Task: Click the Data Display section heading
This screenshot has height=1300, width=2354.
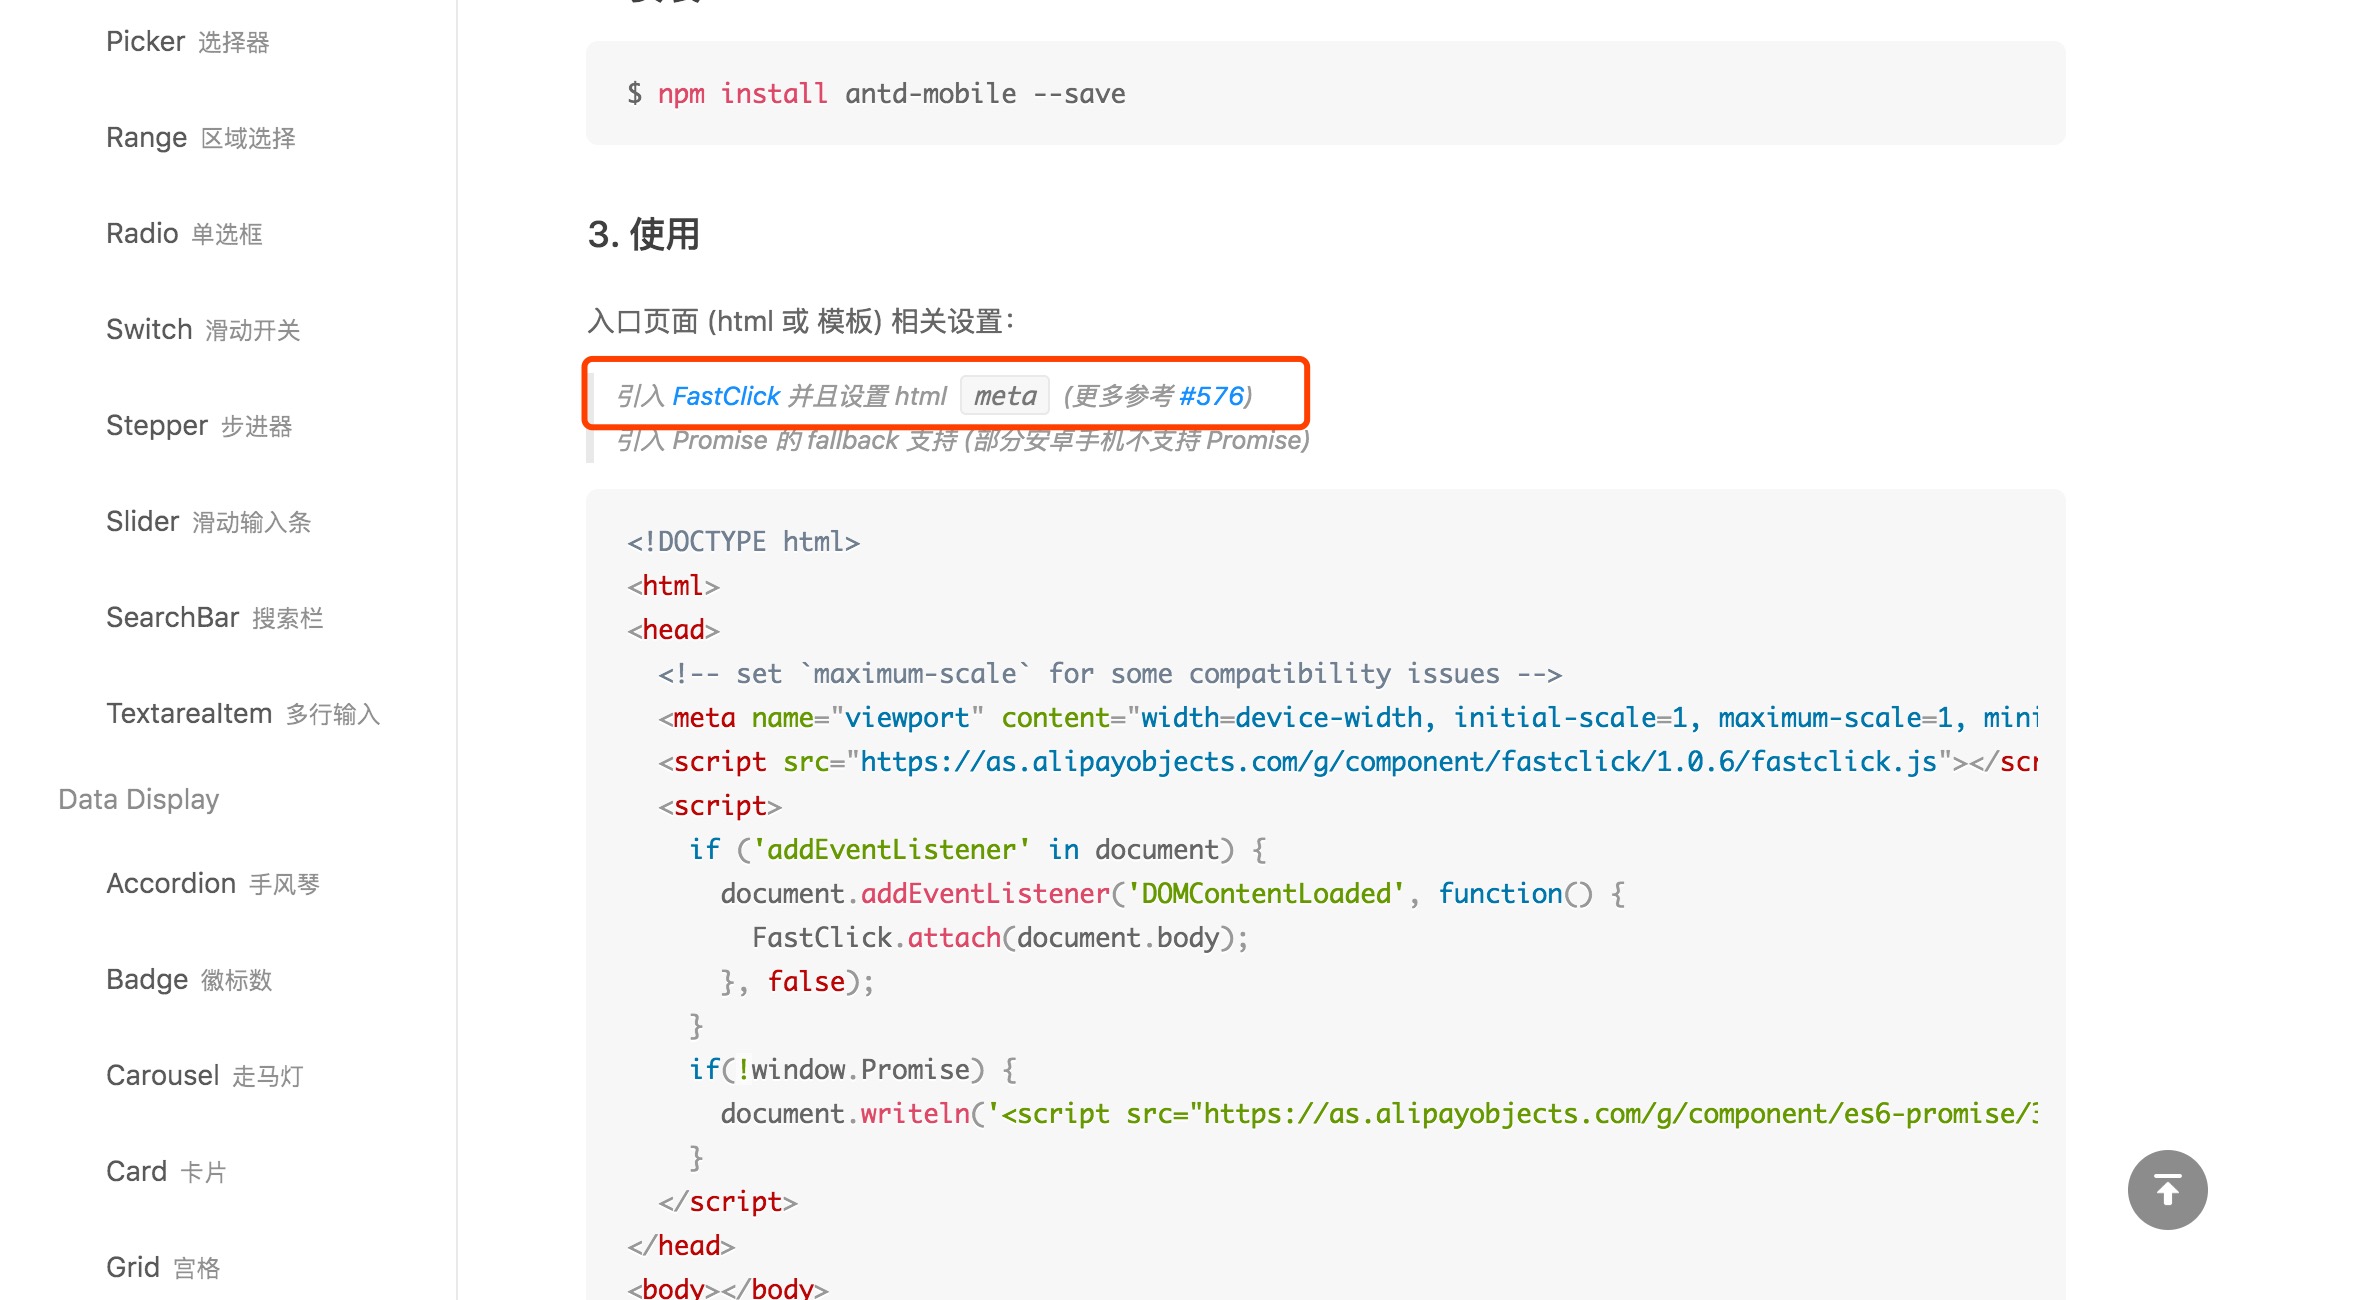Action: [138, 799]
